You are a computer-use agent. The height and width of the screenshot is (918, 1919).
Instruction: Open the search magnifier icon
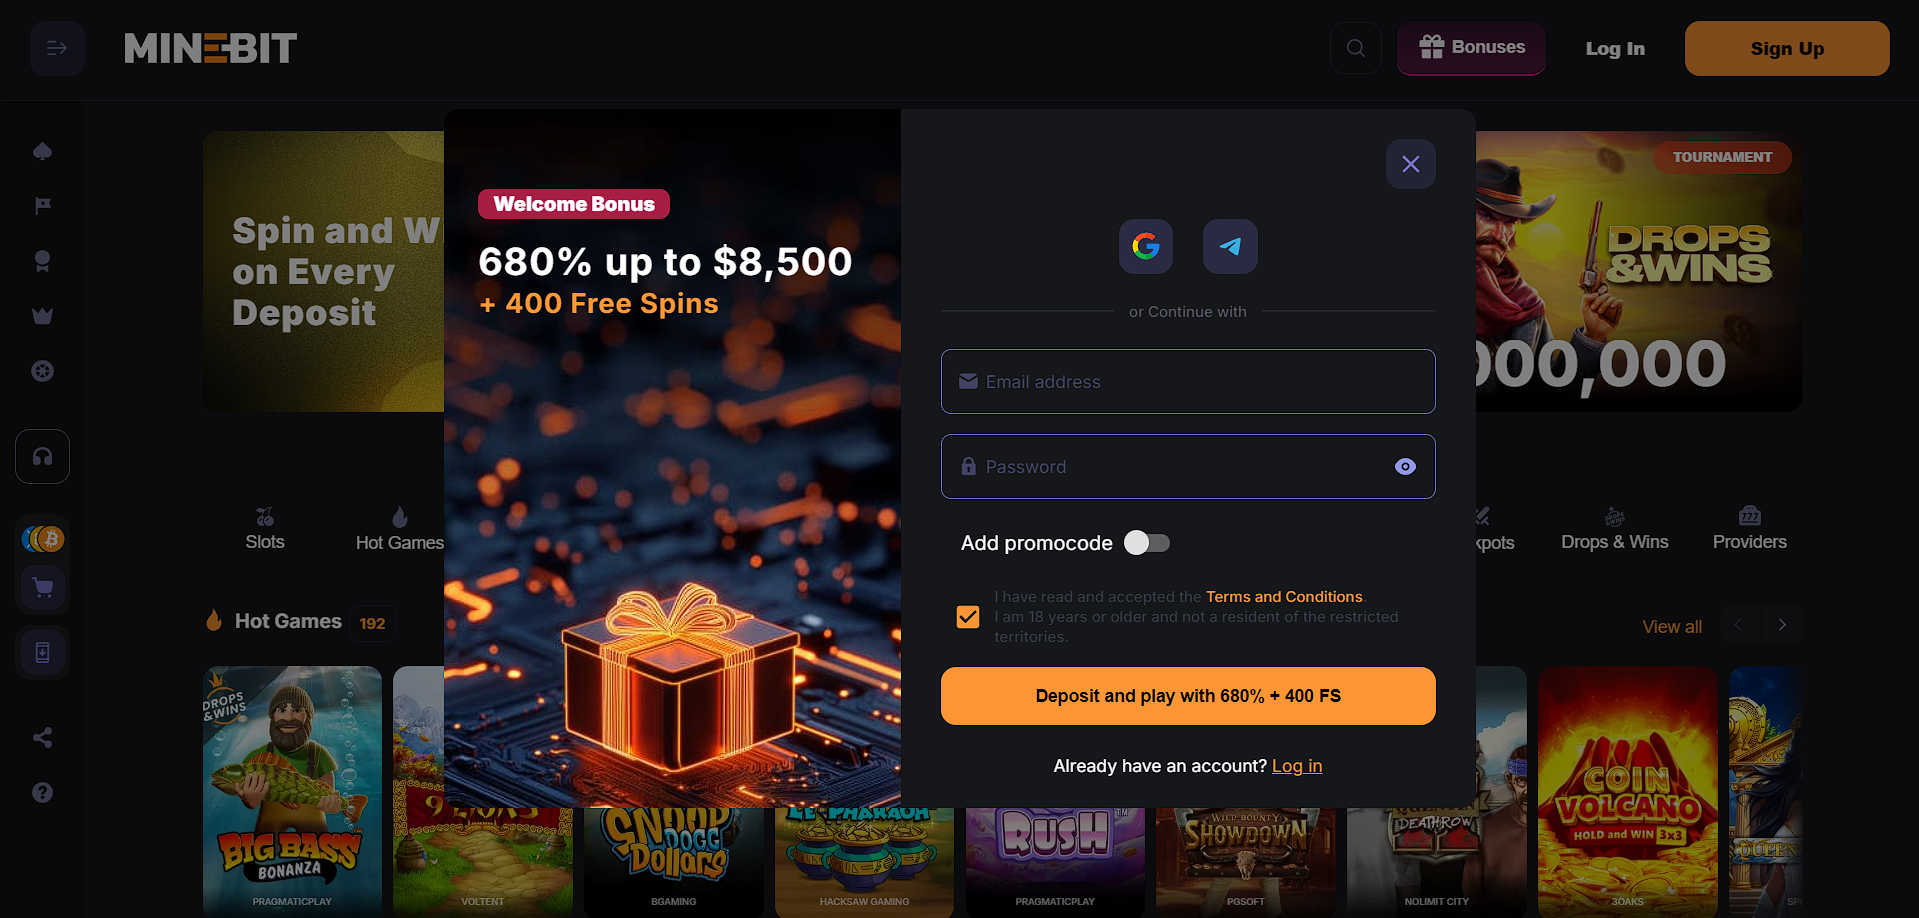point(1356,48)
